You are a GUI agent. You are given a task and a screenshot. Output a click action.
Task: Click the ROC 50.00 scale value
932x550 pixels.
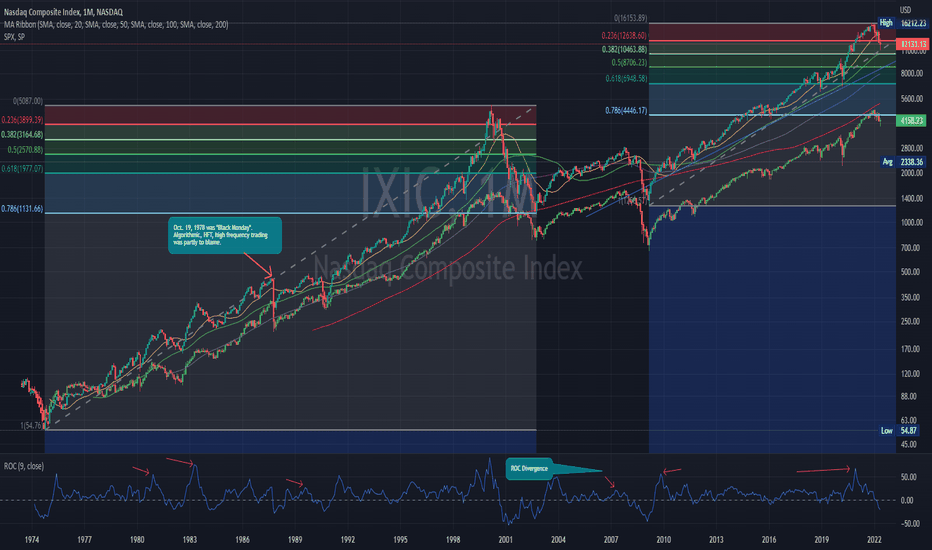pyautogui.click(x=907, y=477)
